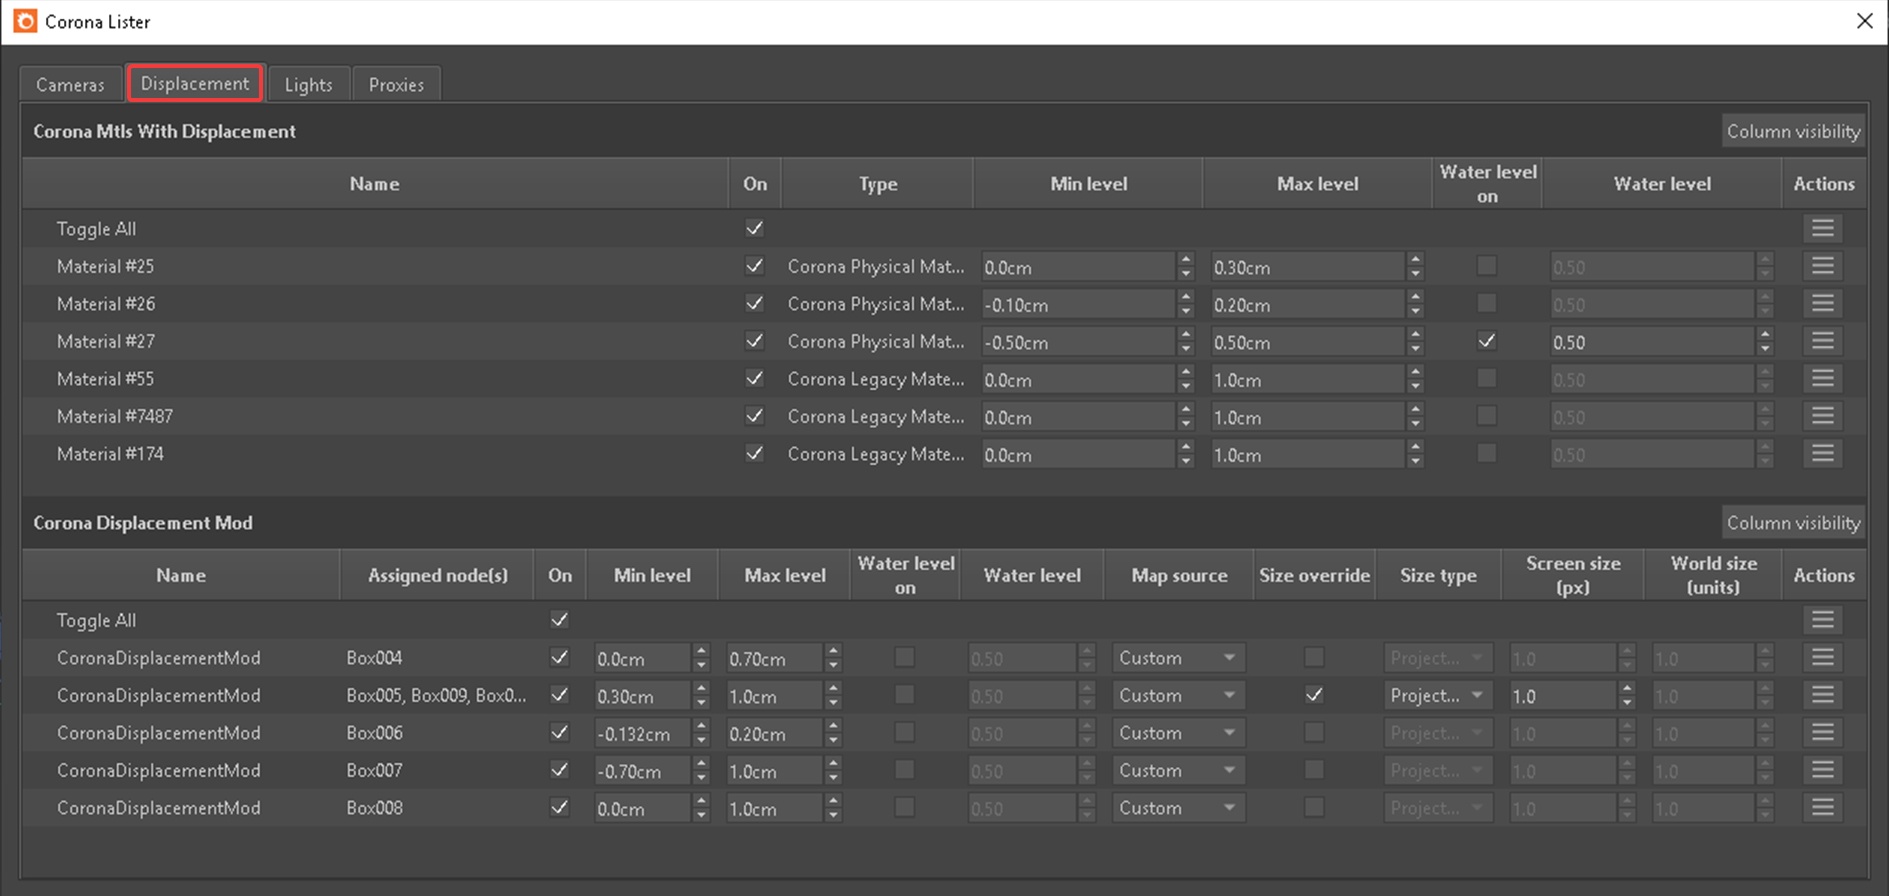The image size is (1889, 896).
Task: Open actions menu for Material #27
Action: 1822,341
